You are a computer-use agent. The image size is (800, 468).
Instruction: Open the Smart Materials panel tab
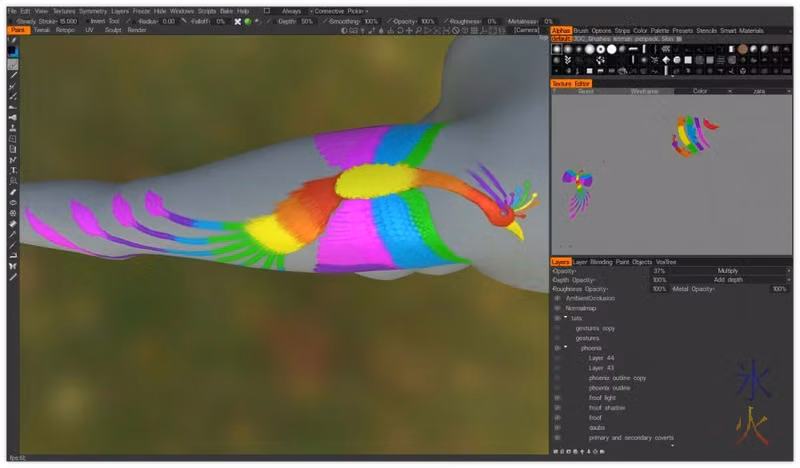tap(741, 31)
